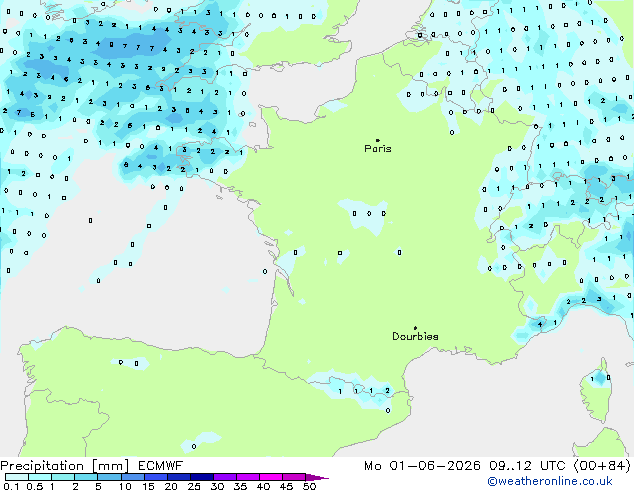Pick legend swatch between 10 and 15
634x490 pixels.
tap(132, 477)
